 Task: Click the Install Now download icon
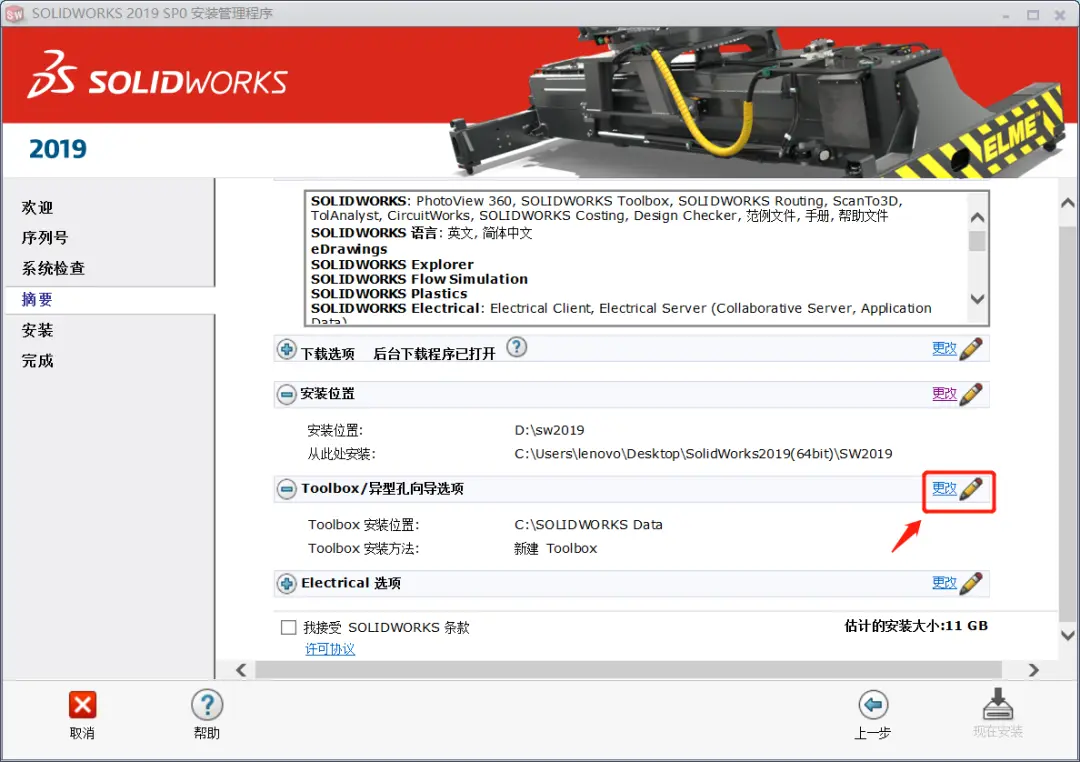(997, 703)
